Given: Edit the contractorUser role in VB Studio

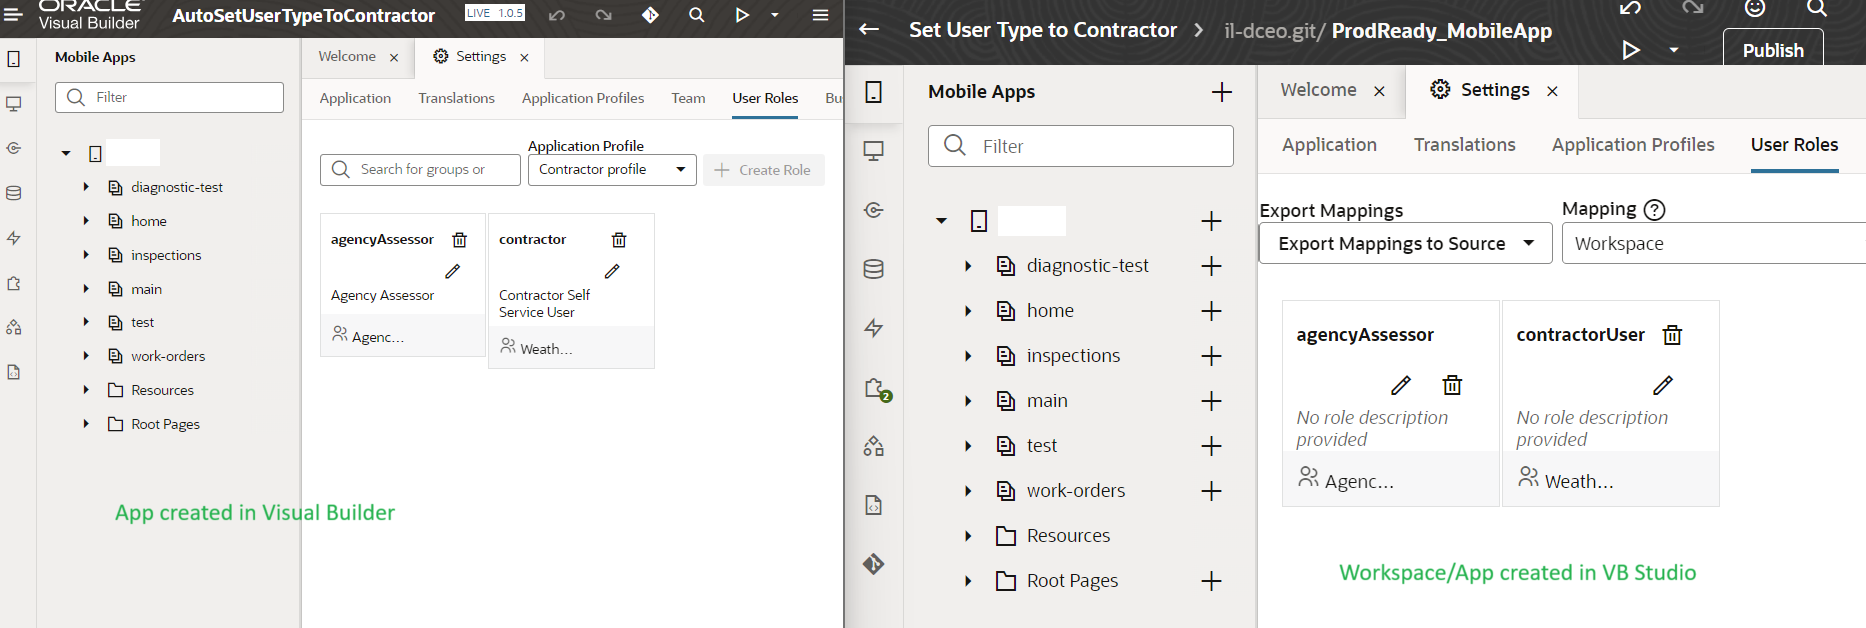Looking at the screenshot, I should coord(1662,385).
